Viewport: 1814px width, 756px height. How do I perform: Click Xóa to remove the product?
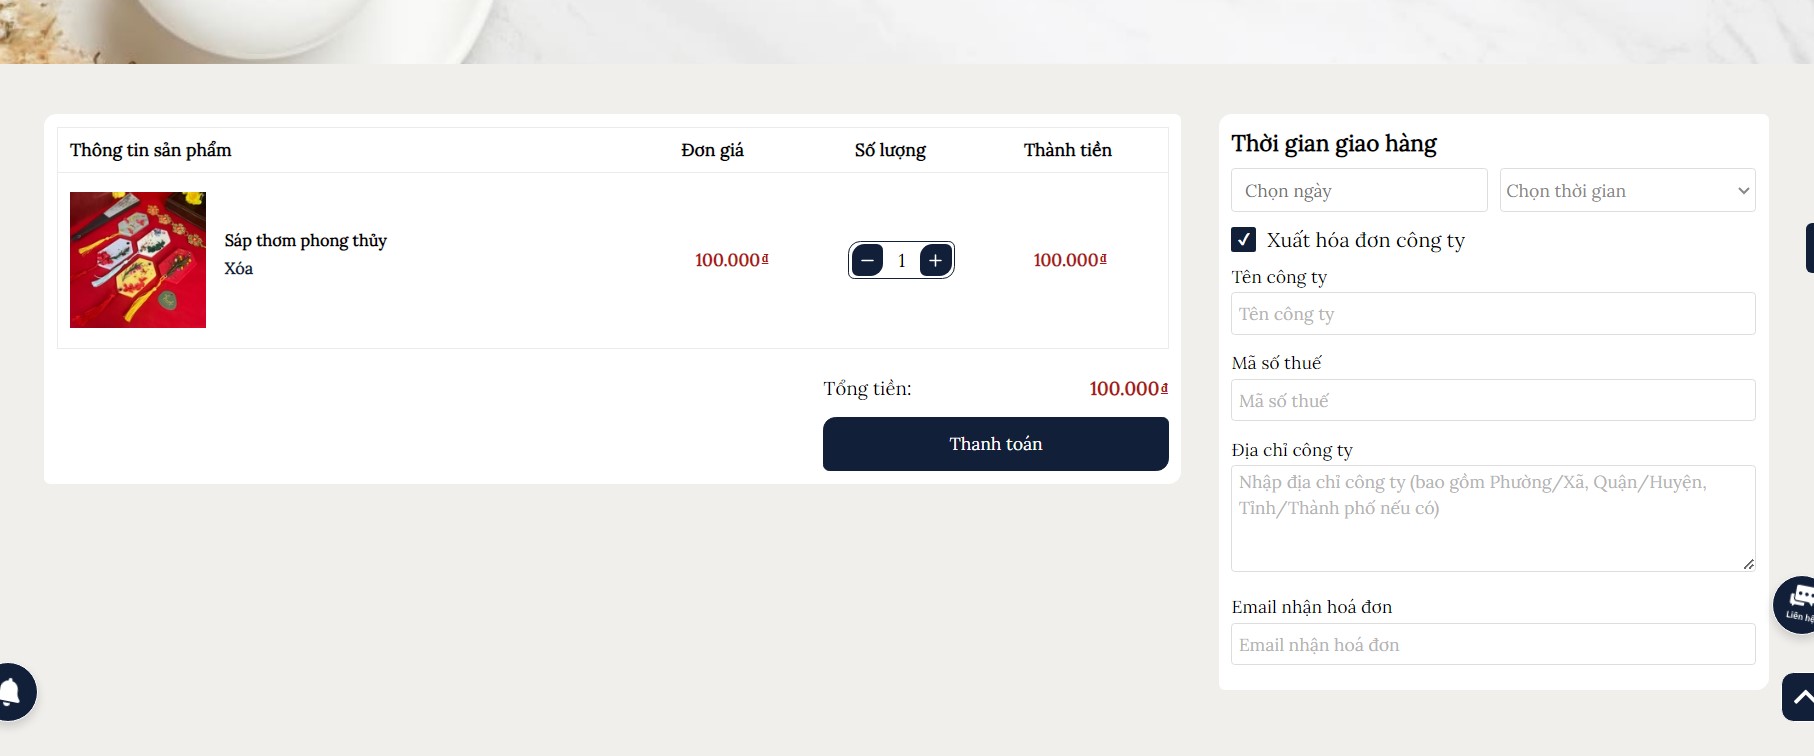(239, 269)
